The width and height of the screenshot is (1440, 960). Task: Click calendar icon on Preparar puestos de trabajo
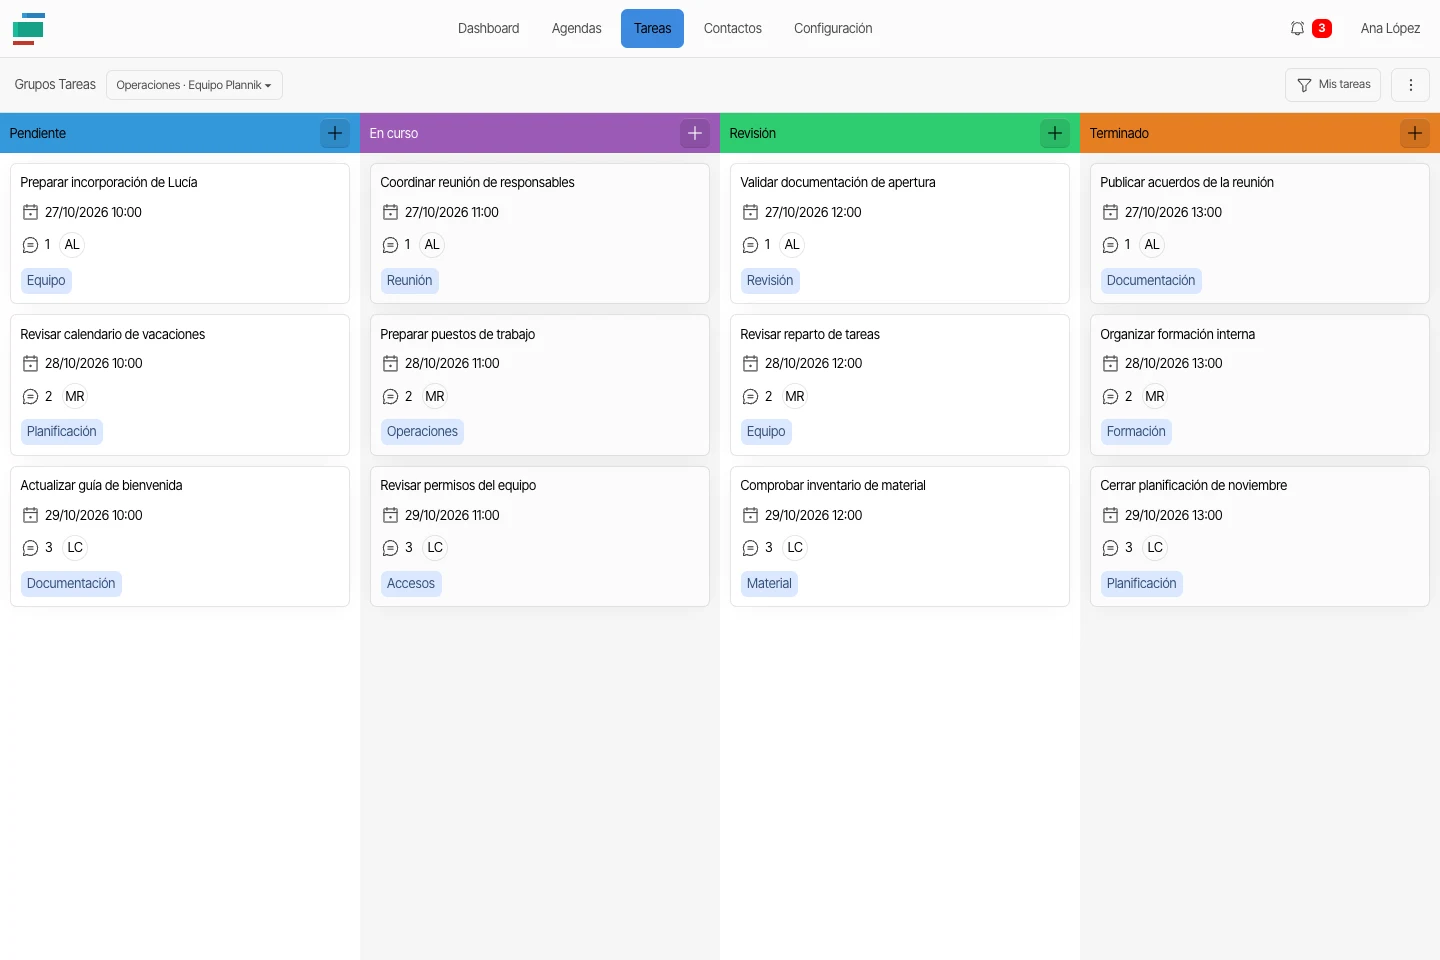(x=390, y=364)
